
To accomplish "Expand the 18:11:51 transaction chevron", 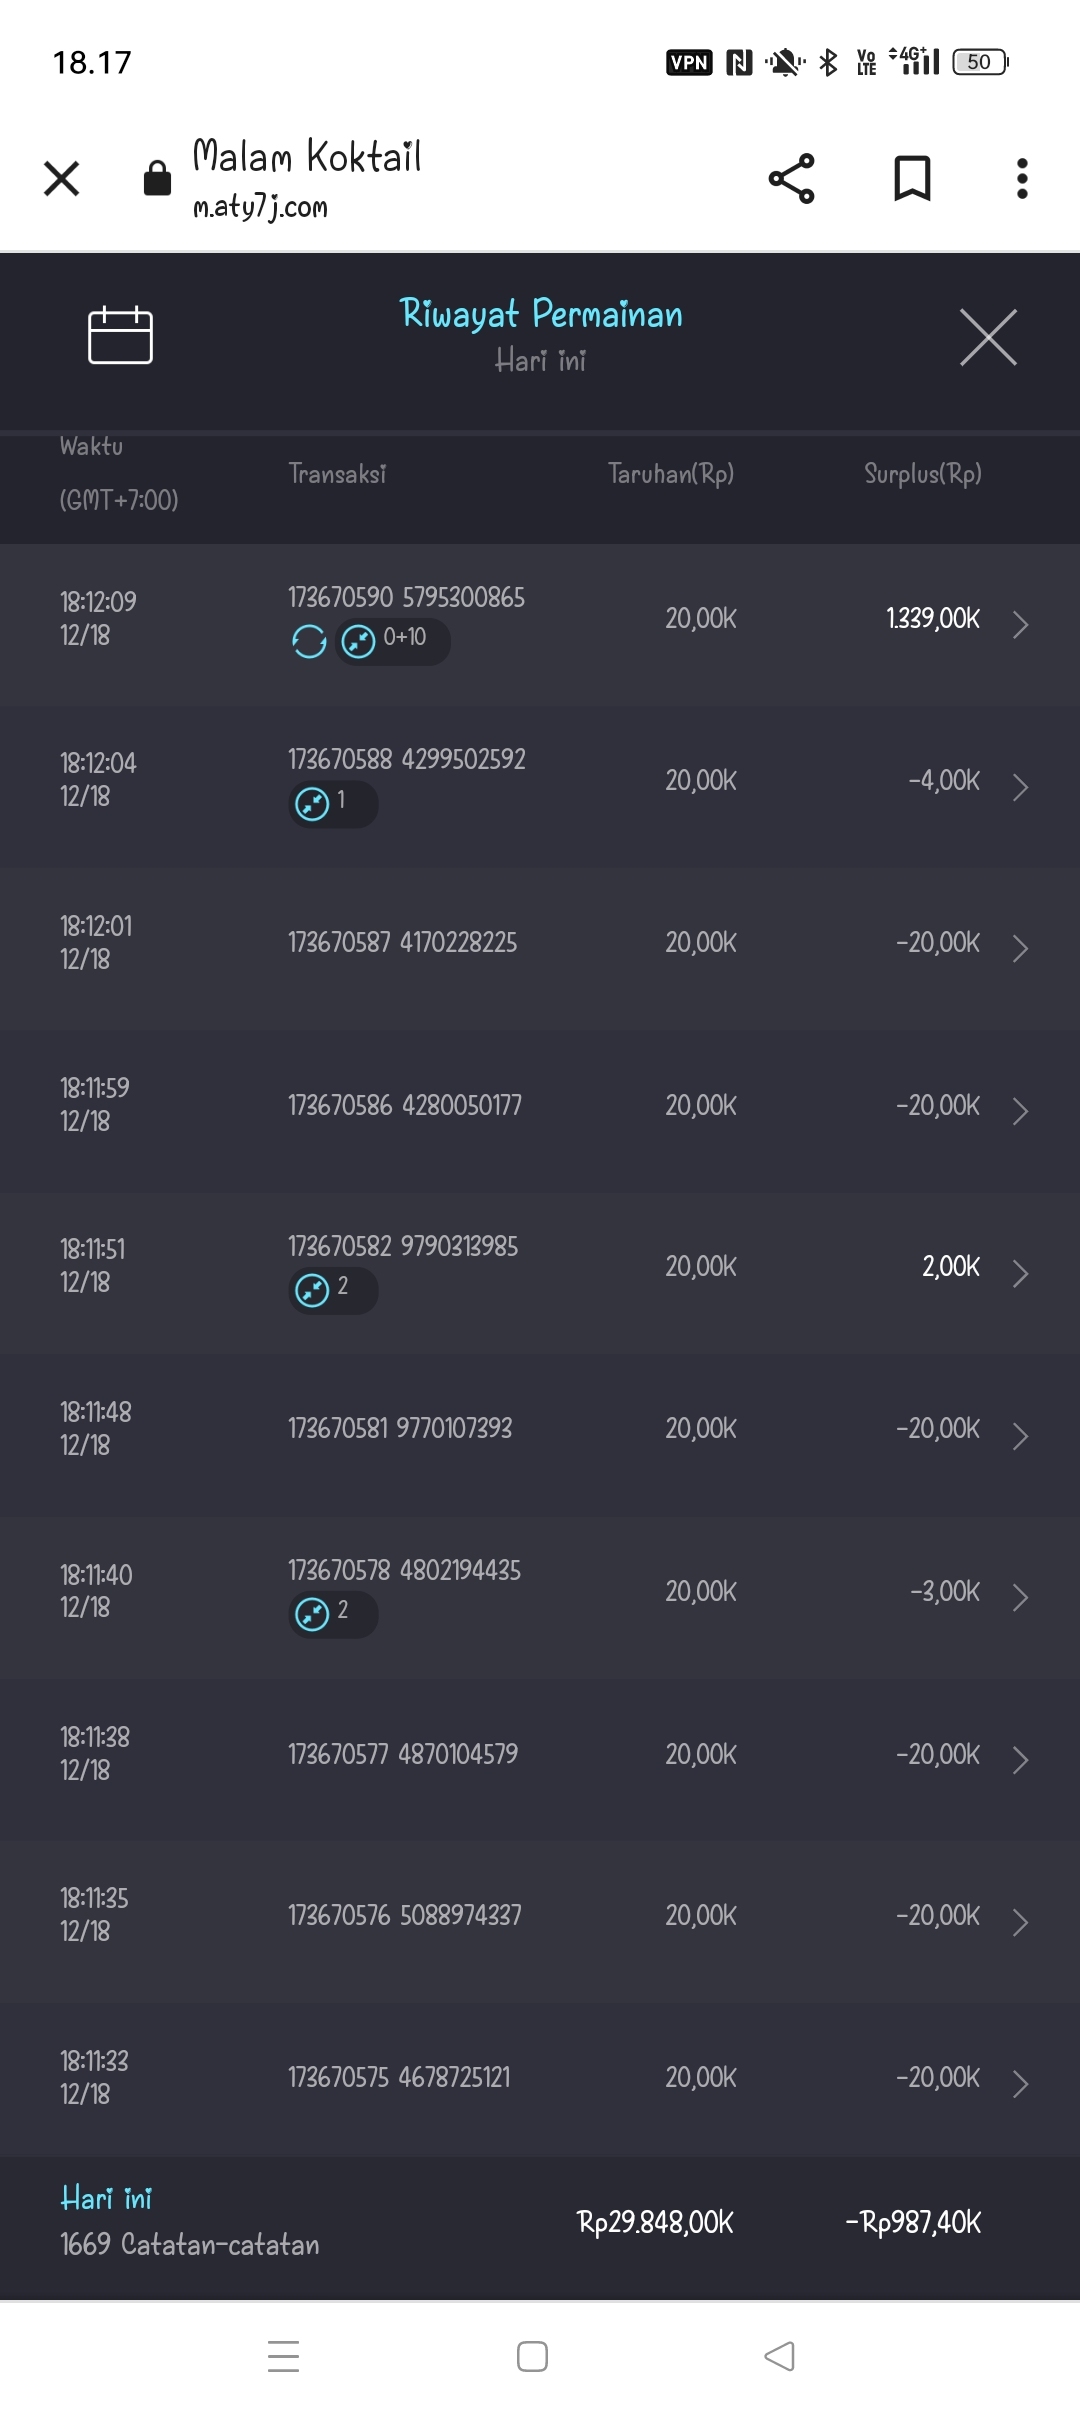I will 1020,1273.
